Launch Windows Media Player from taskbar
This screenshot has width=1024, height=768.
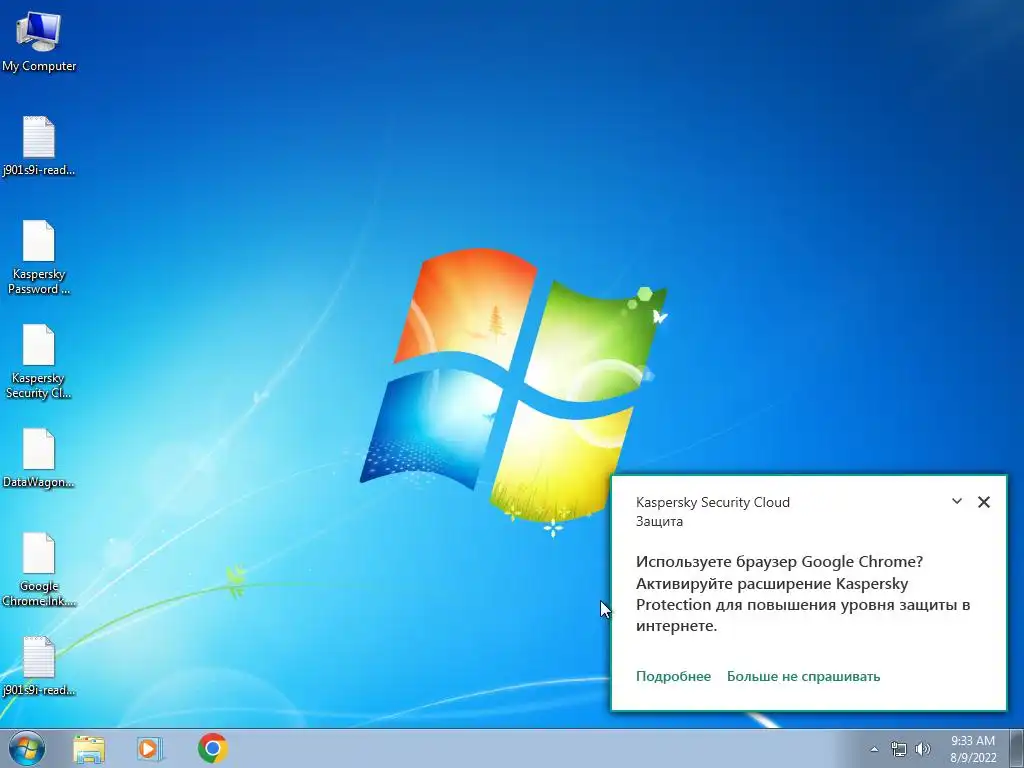(150, 748)
